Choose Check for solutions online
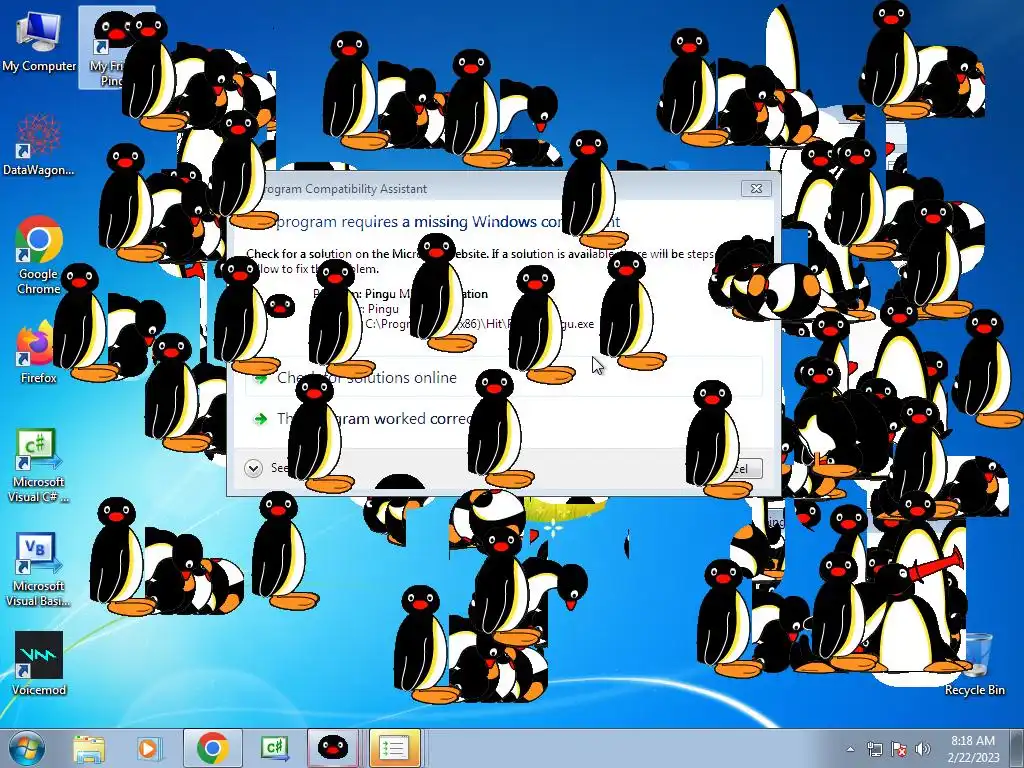This screenshot has width=1024, height=768. pos(504,377)
